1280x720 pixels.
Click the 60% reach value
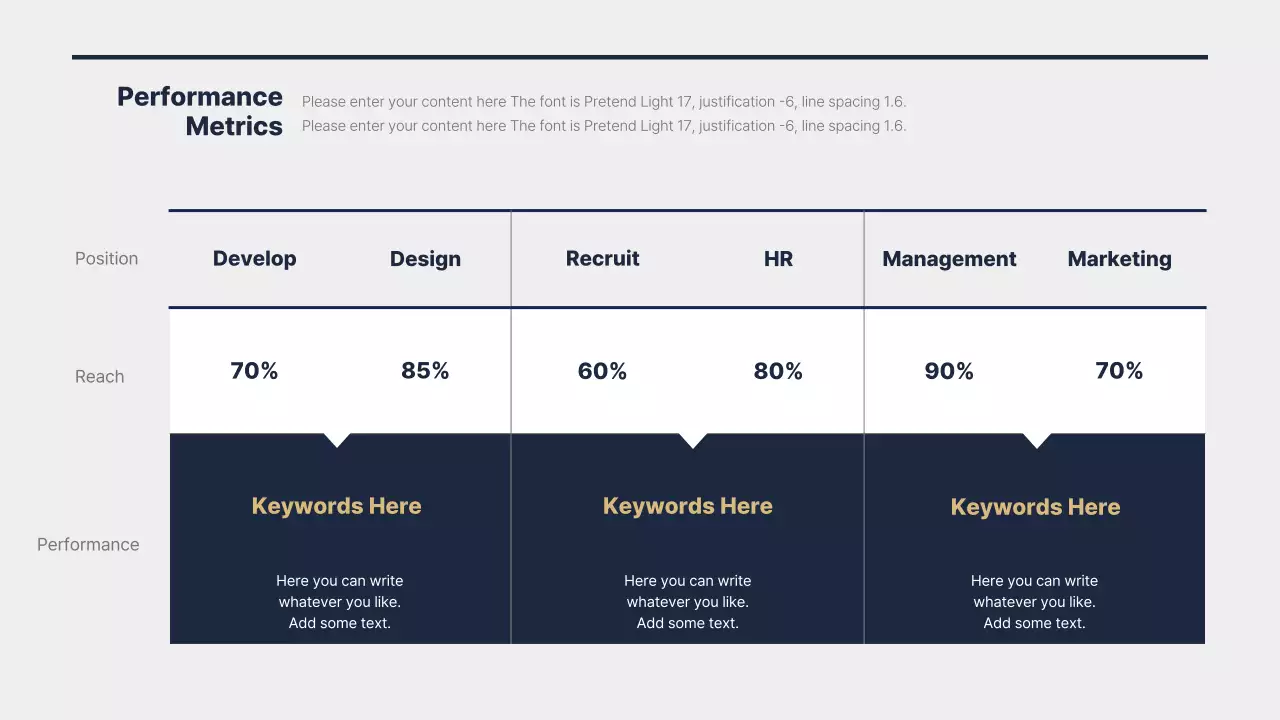click(602, 372)
